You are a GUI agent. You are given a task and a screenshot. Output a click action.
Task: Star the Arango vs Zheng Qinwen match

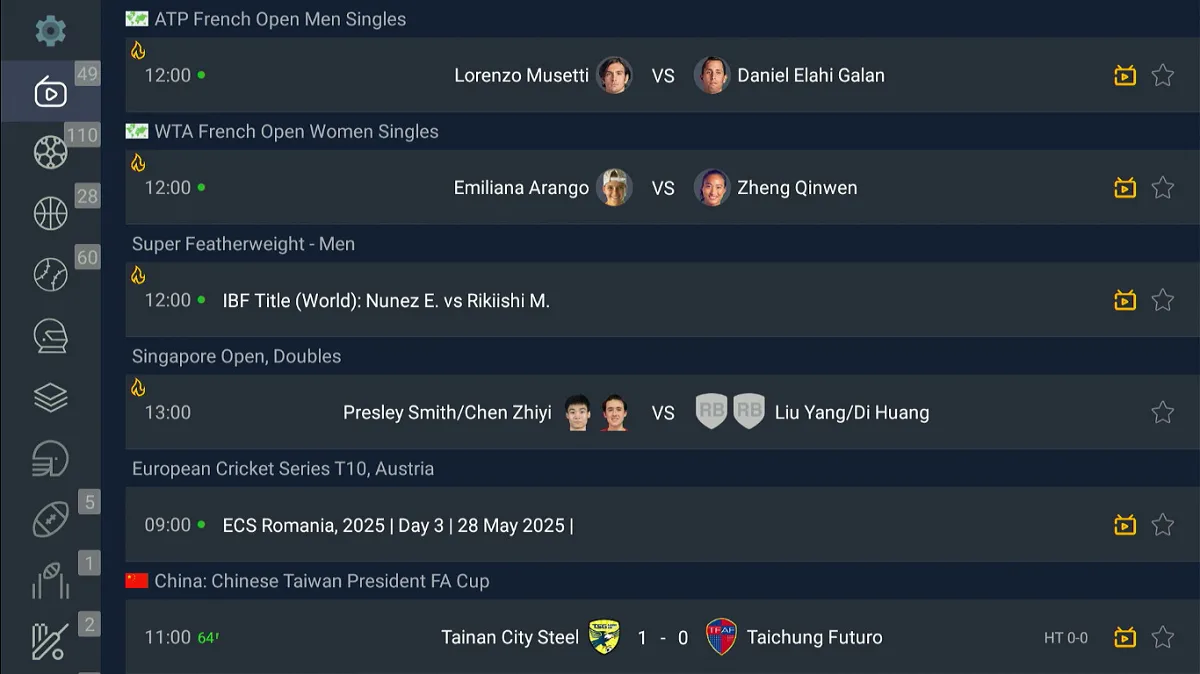pyautogui.click(x=1162, y=187)
